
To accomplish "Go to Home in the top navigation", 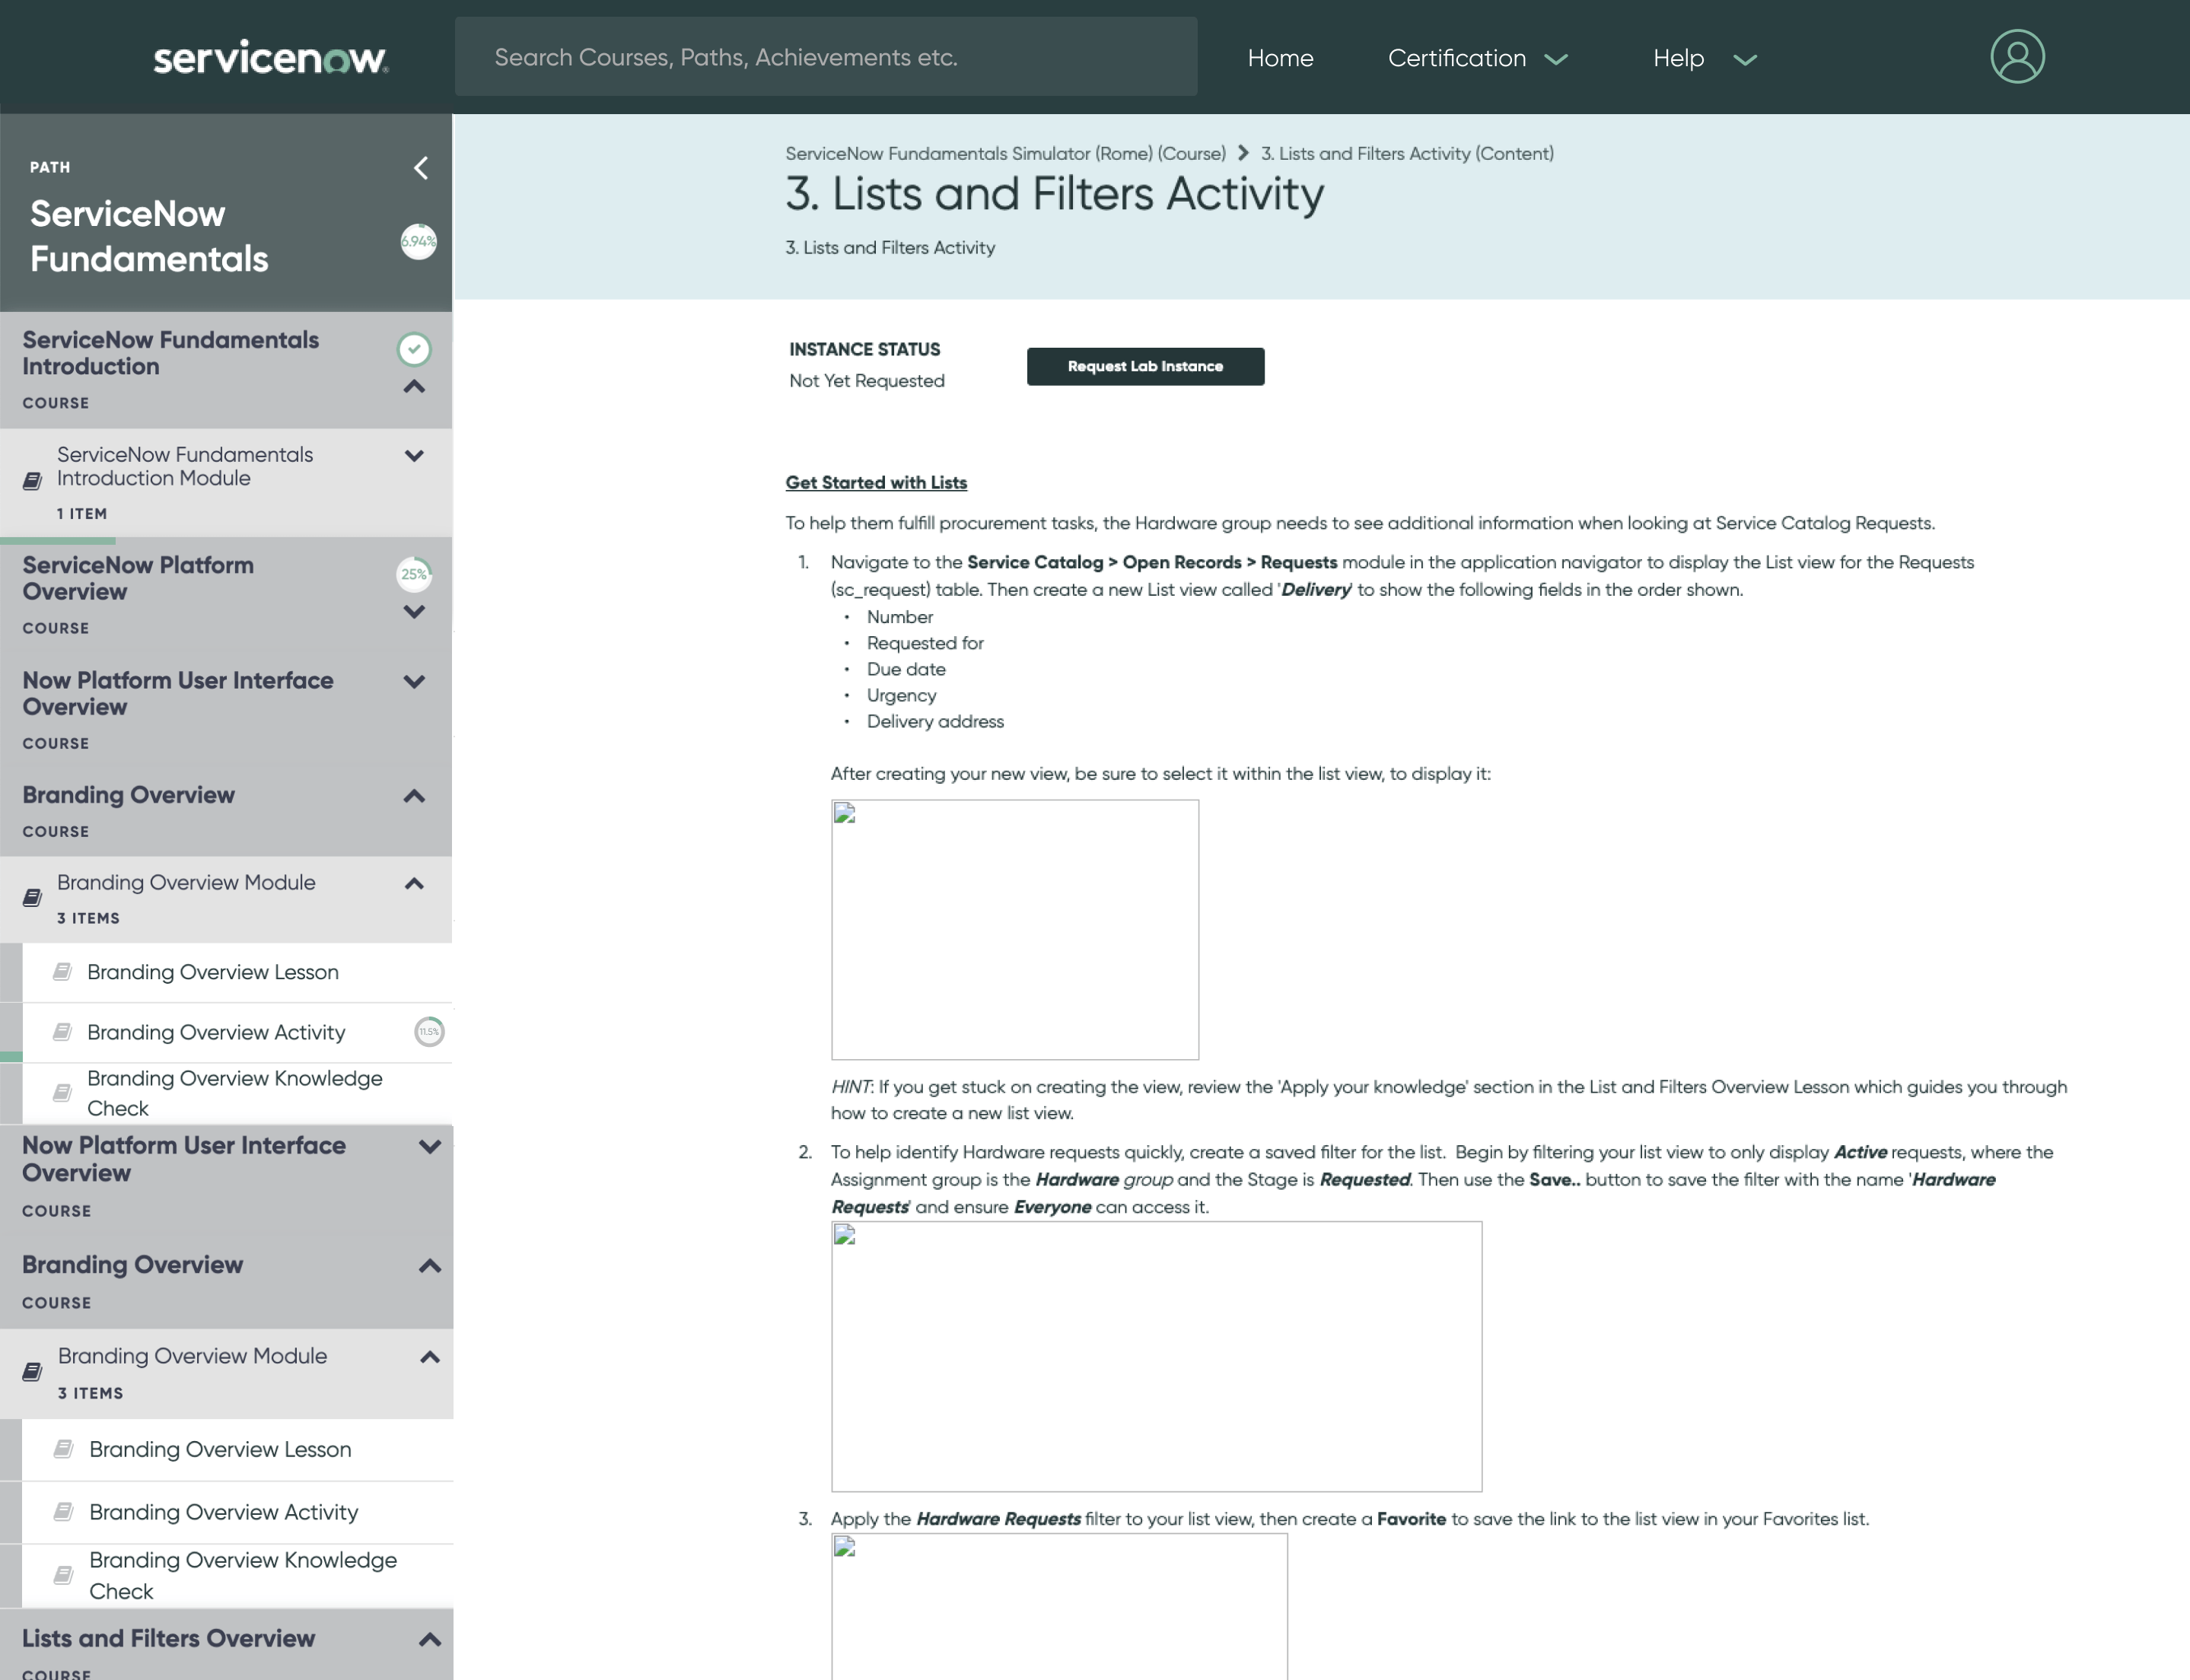I will point(1280,58).
